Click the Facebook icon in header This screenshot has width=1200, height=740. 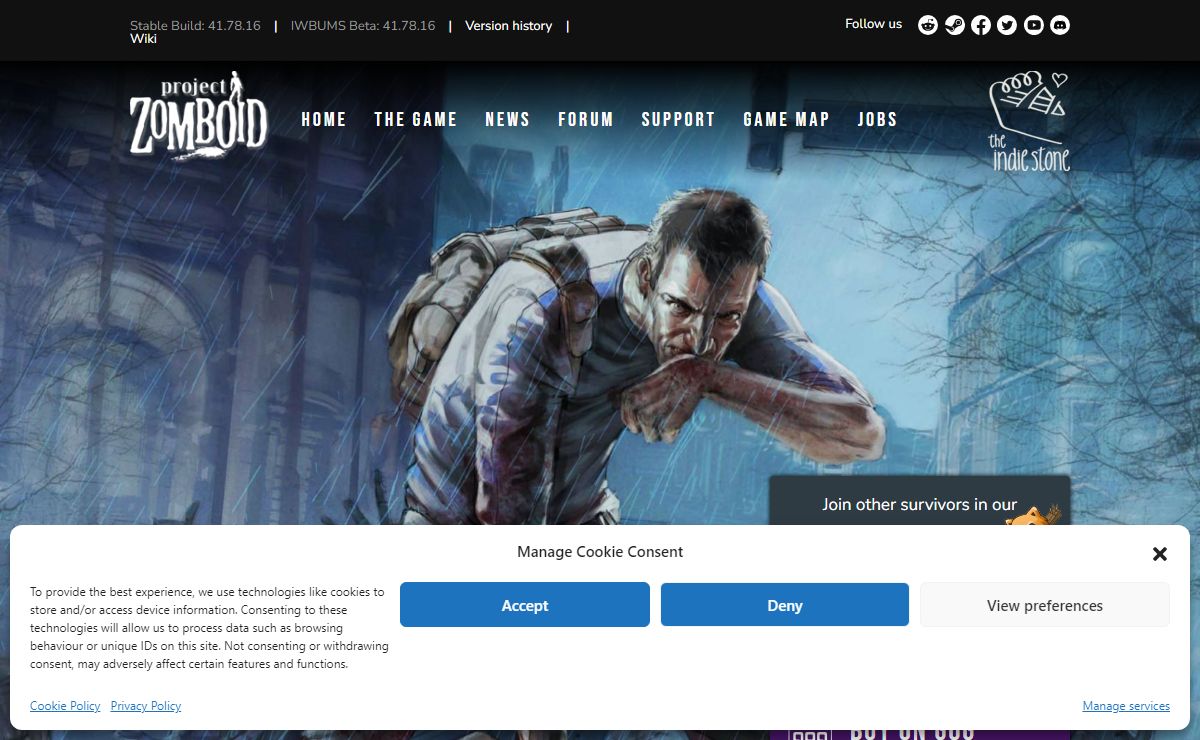click(981, 25)
